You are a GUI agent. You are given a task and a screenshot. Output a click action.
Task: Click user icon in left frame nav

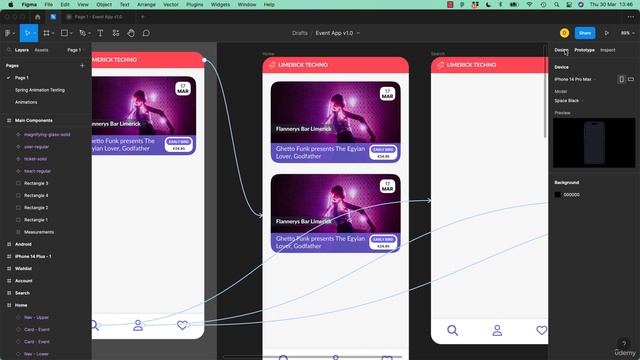click(138, 325)
